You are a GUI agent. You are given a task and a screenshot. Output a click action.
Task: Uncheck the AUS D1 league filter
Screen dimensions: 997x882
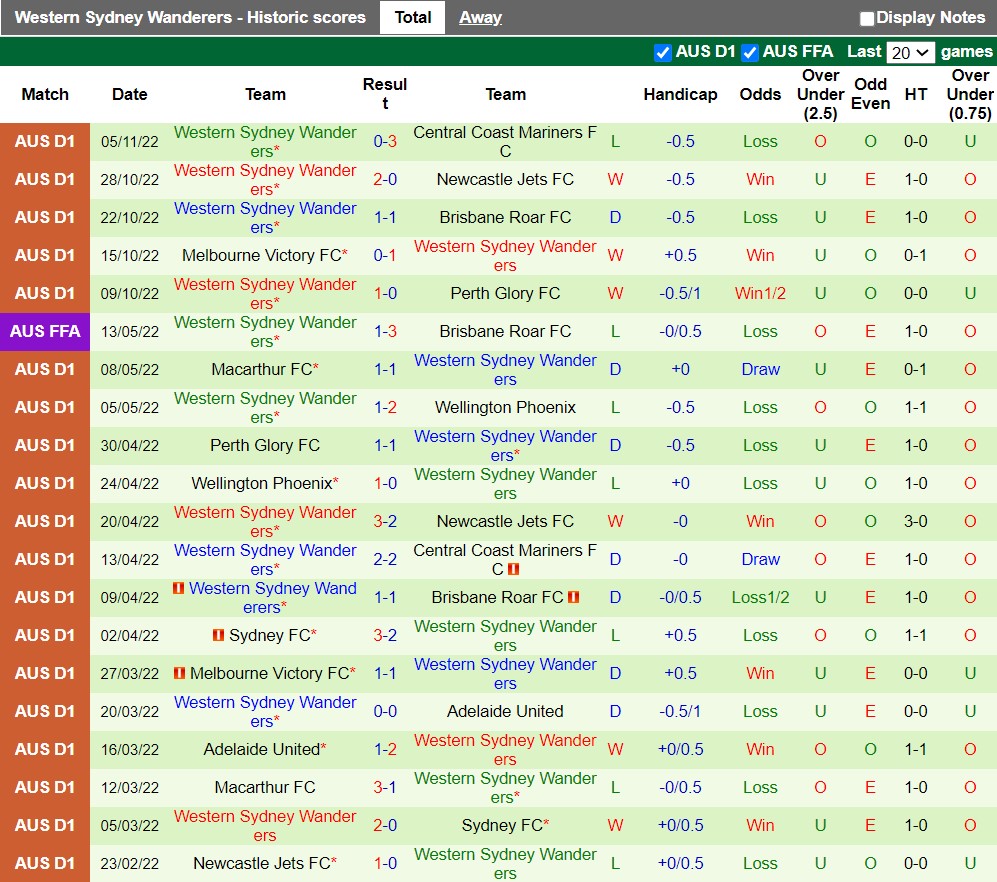662,52
